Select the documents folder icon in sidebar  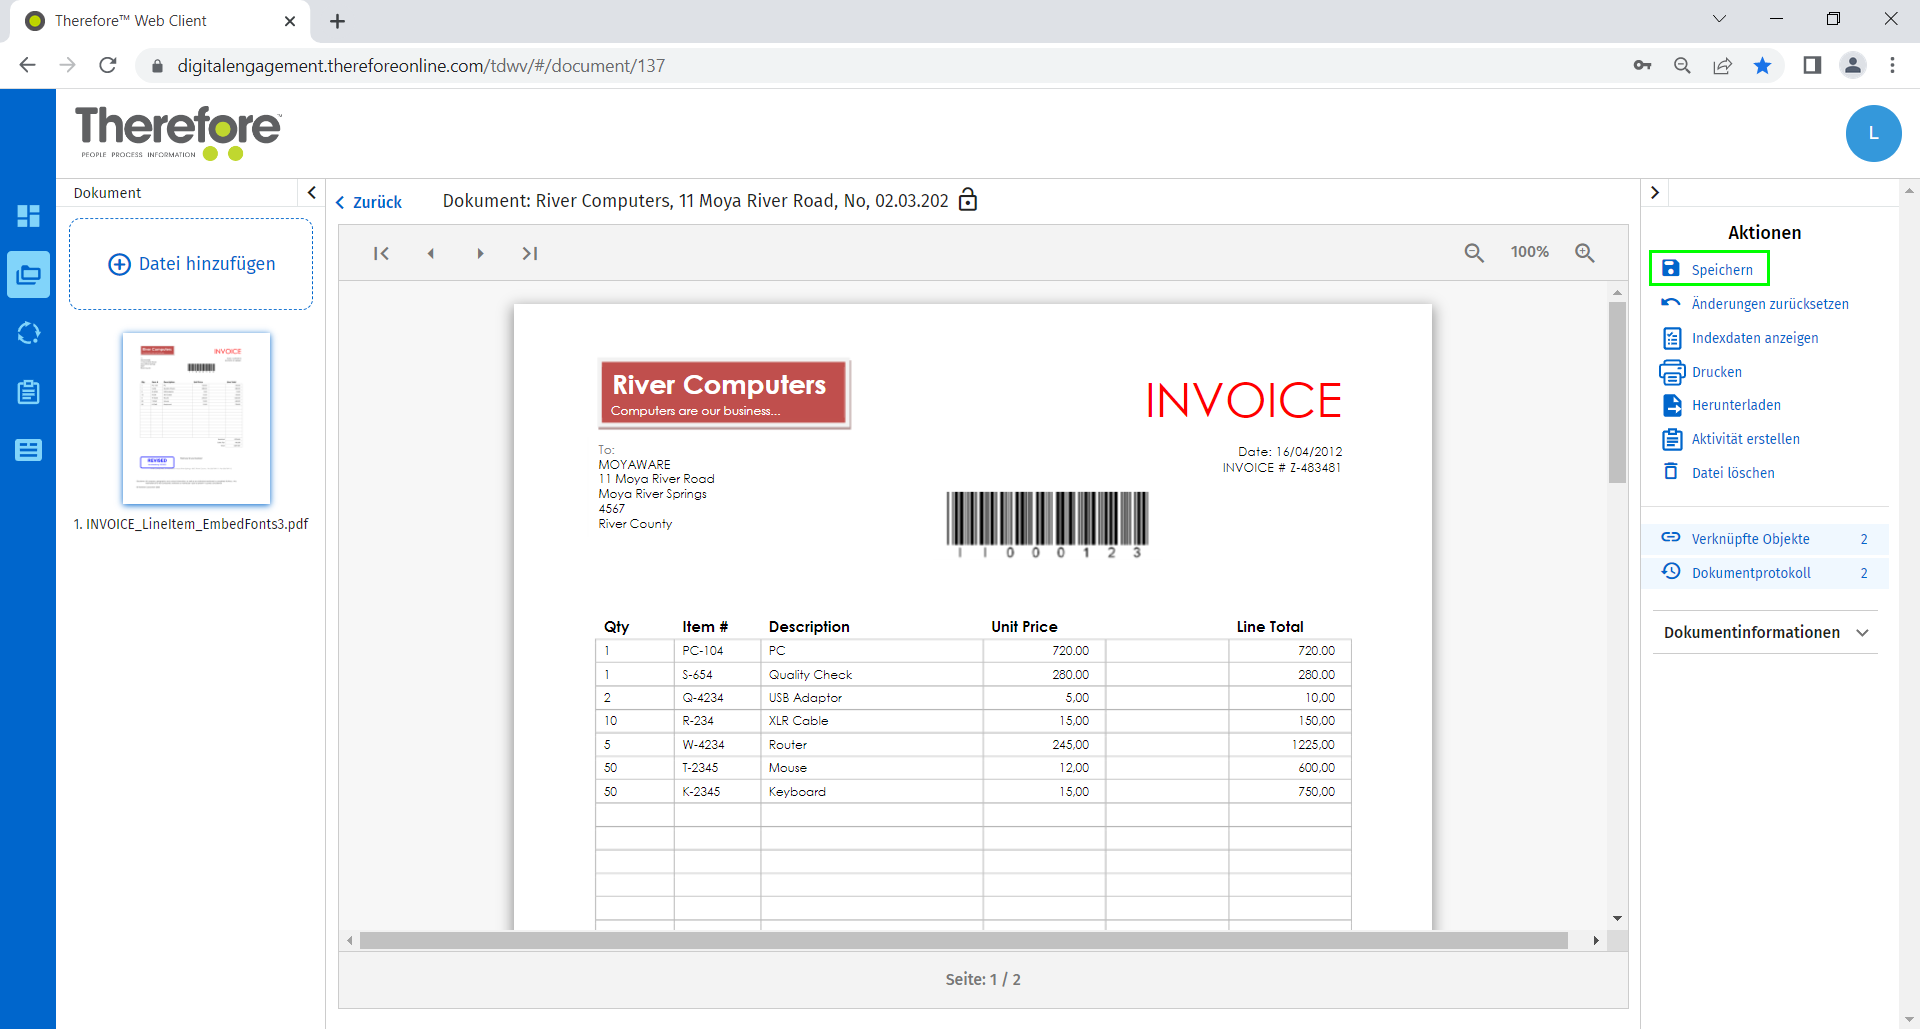(28, 274)
